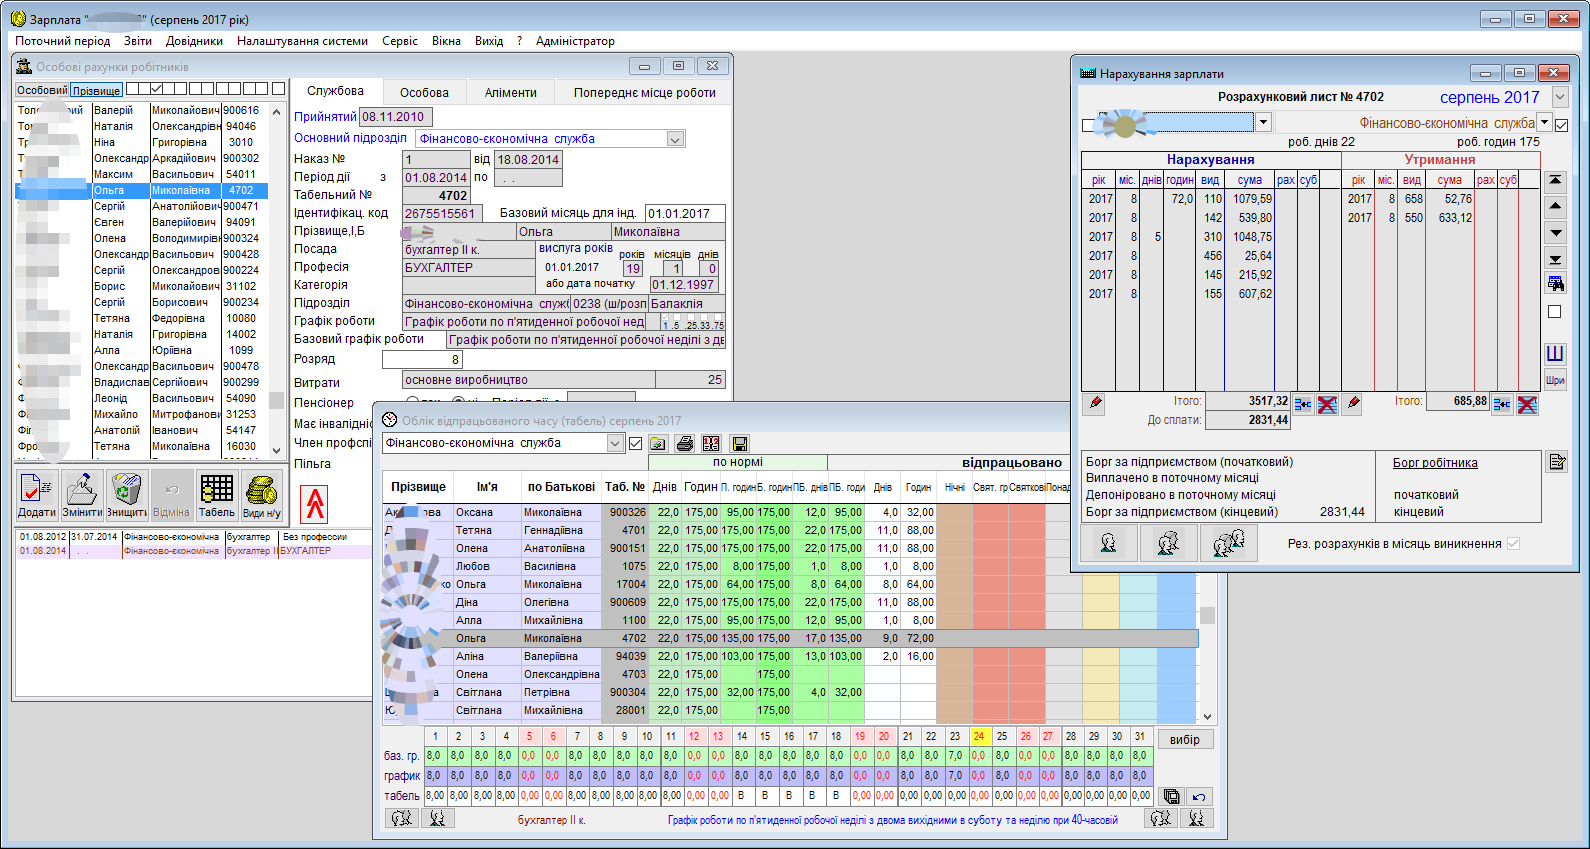Screen dimensions: 1590x849
Task: Click the Борг робітника link
Action: click(x=1434, y=462)
